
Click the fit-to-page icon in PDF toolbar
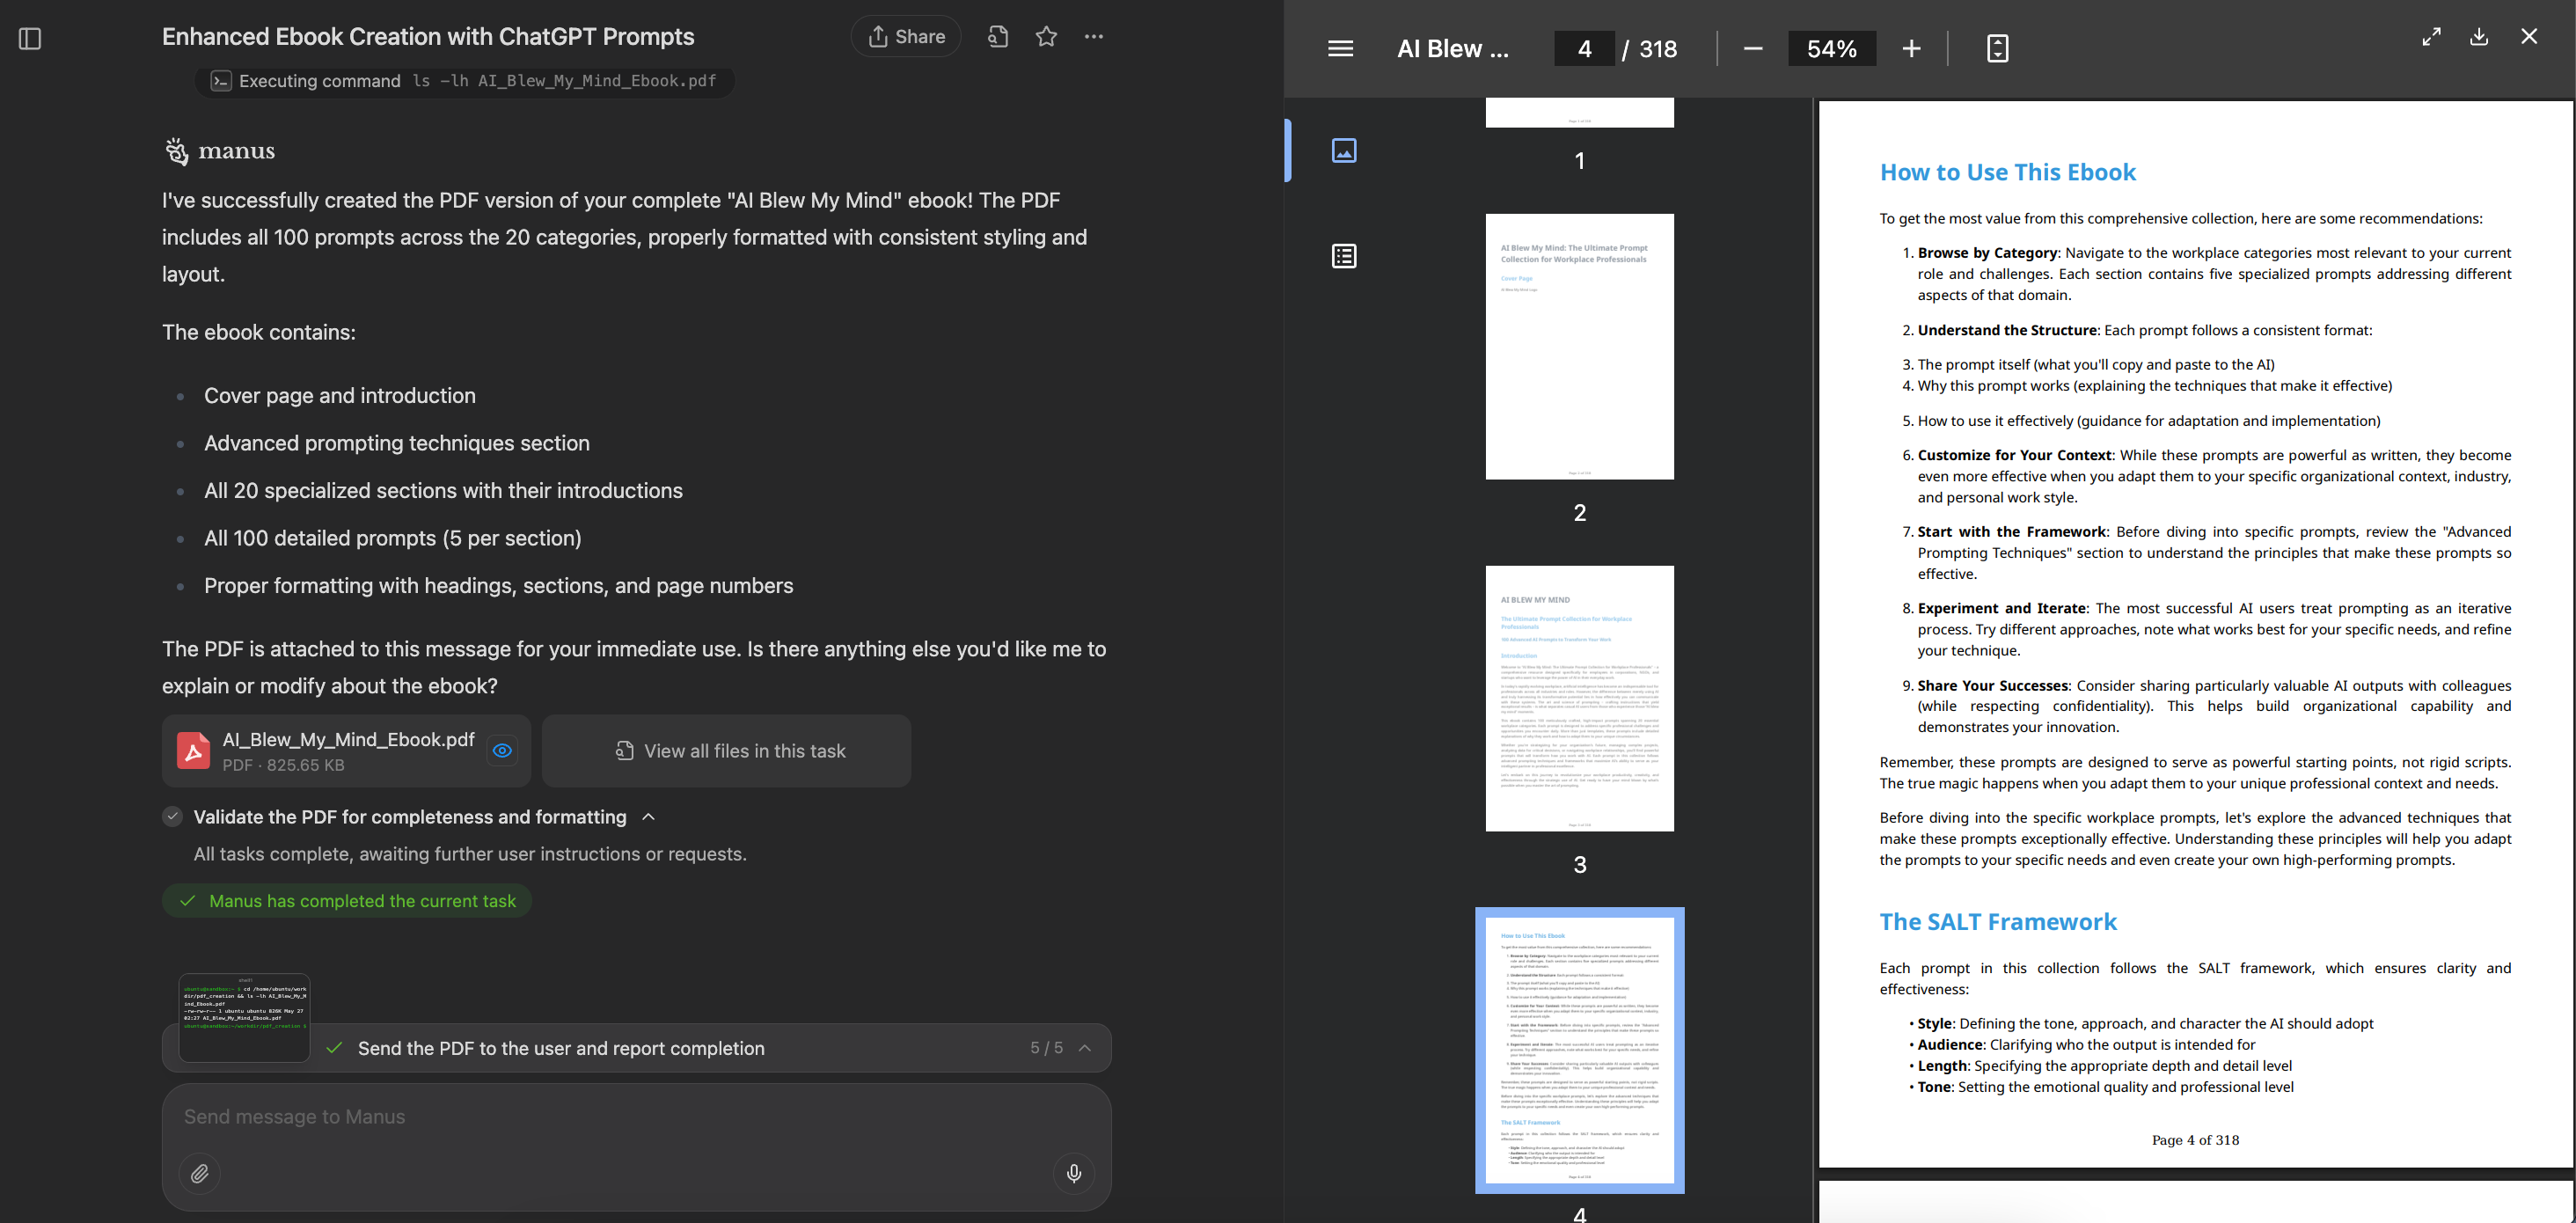coord(1997,49)
